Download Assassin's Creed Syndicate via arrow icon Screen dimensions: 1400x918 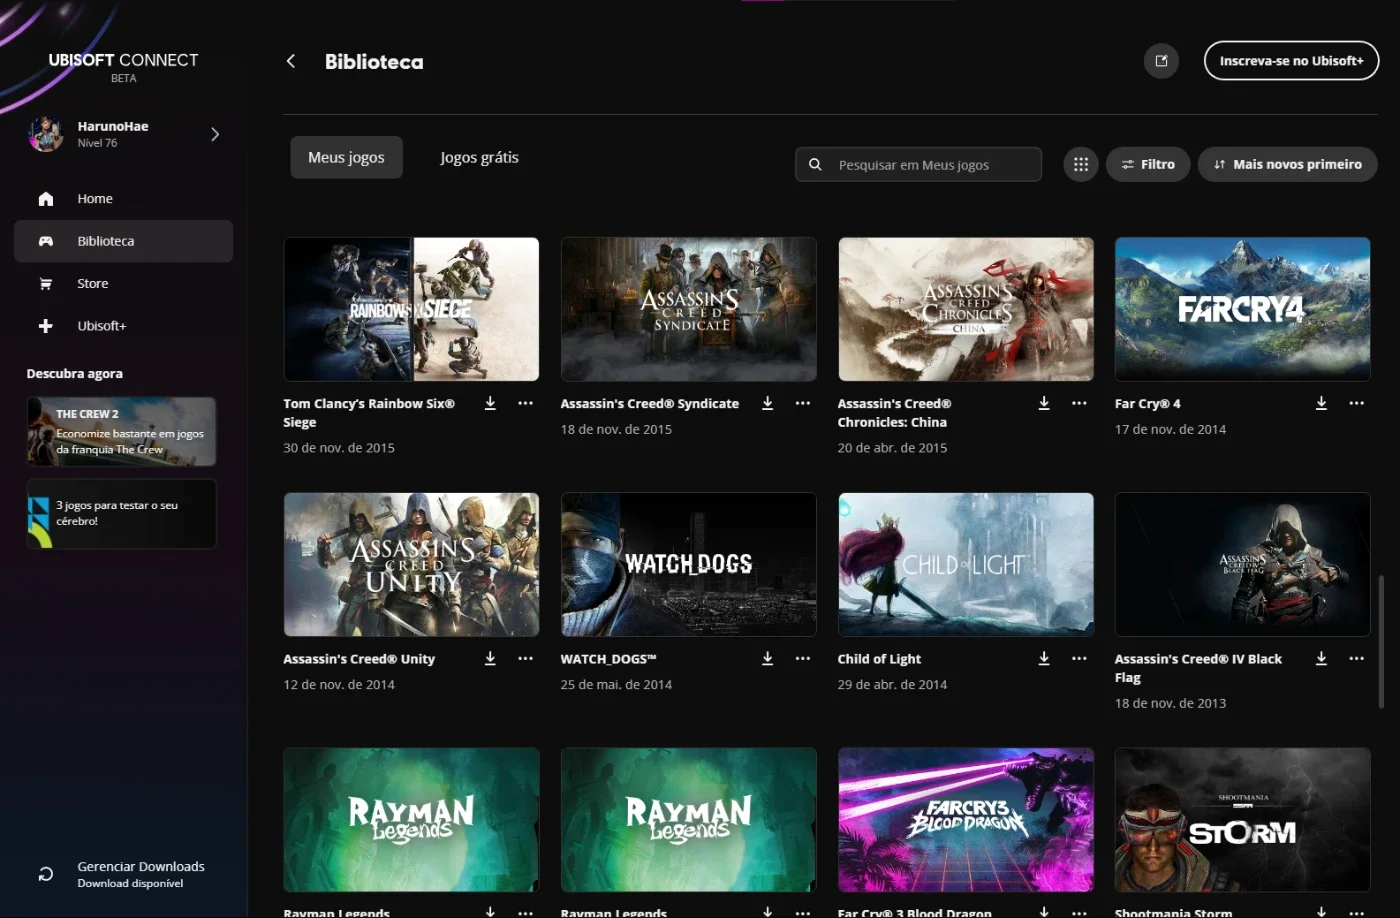[x=767, y=403]
